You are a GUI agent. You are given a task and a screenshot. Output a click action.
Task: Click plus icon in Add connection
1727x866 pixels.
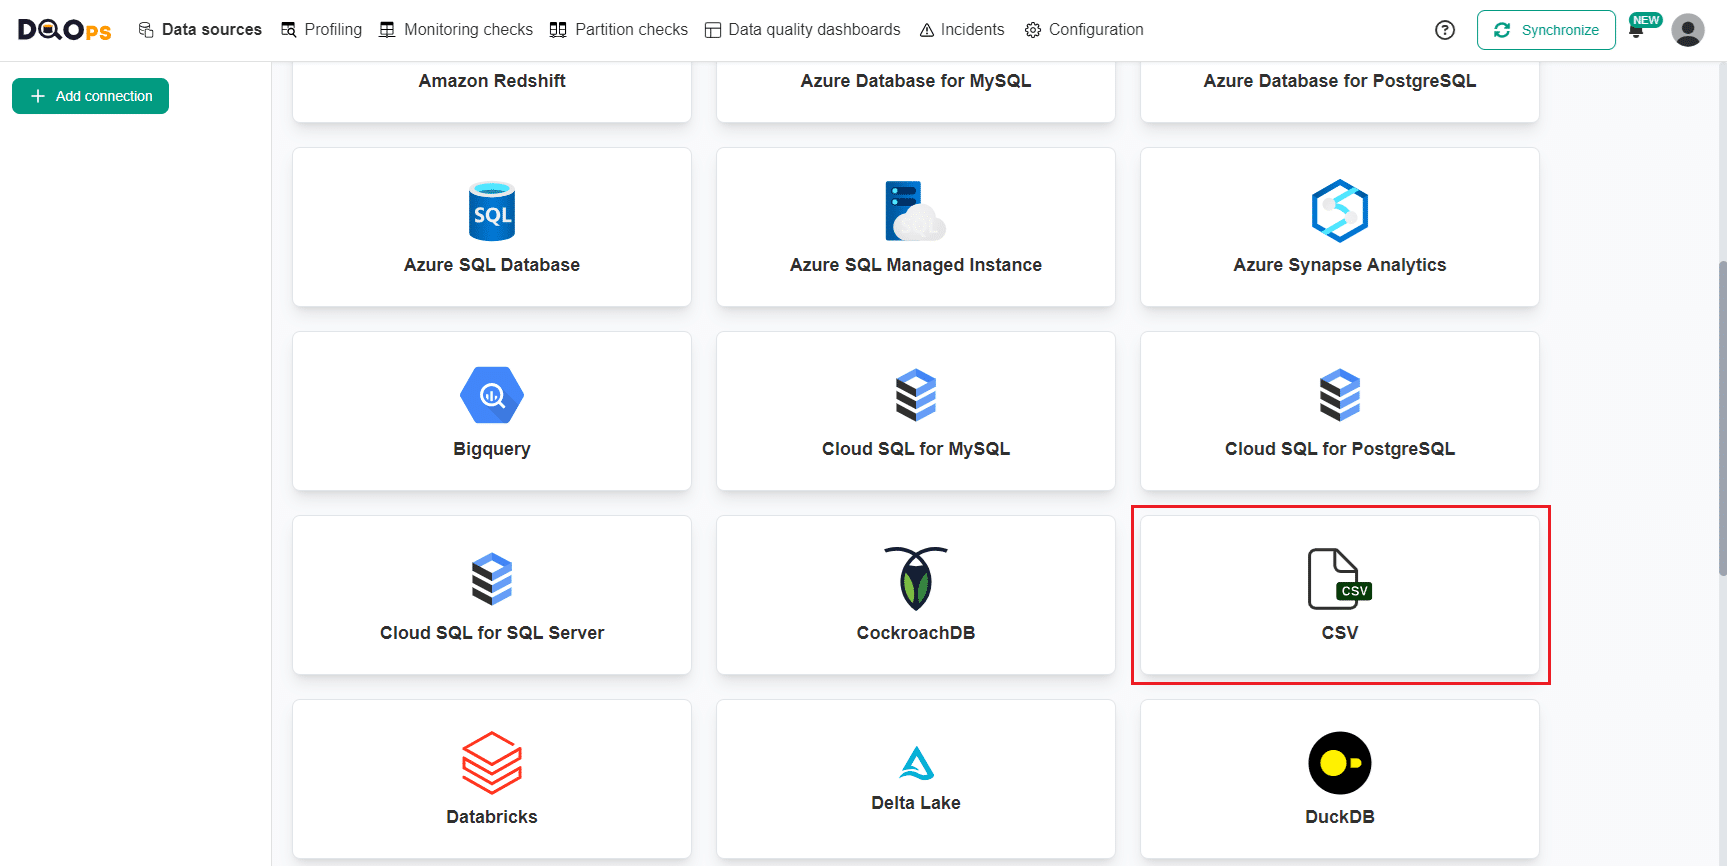point(38,96)
